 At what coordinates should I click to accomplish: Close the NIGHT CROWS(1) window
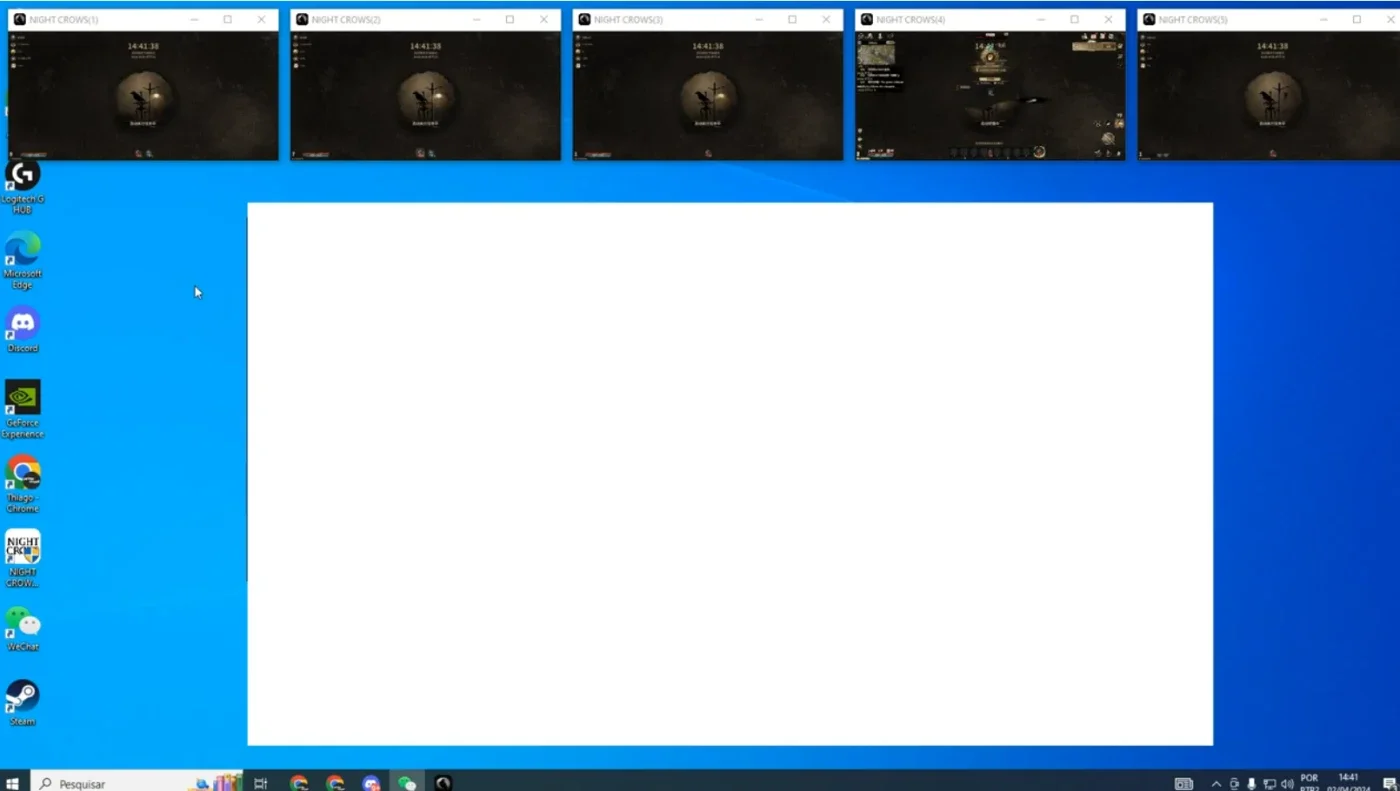262,19
